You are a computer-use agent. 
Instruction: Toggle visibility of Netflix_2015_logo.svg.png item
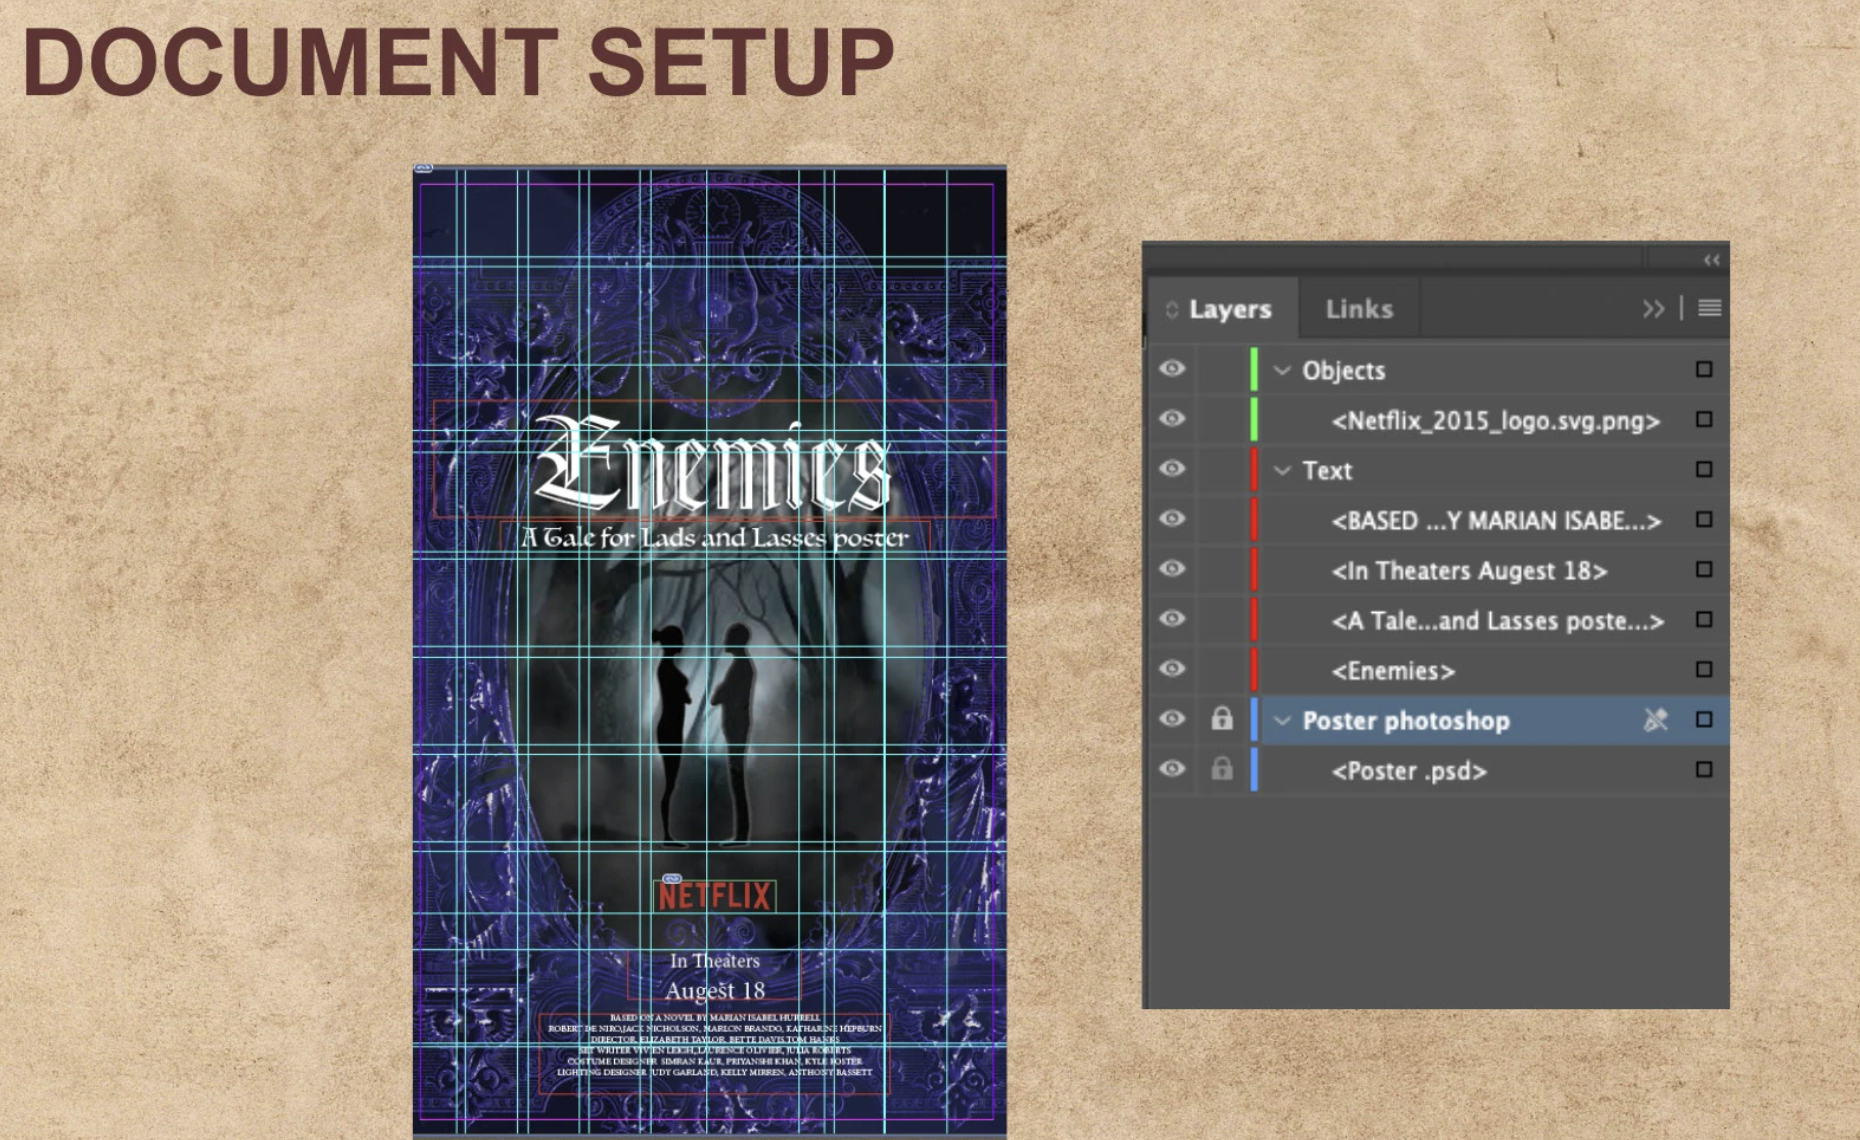pyautogui.click(x=1172, y=419)
